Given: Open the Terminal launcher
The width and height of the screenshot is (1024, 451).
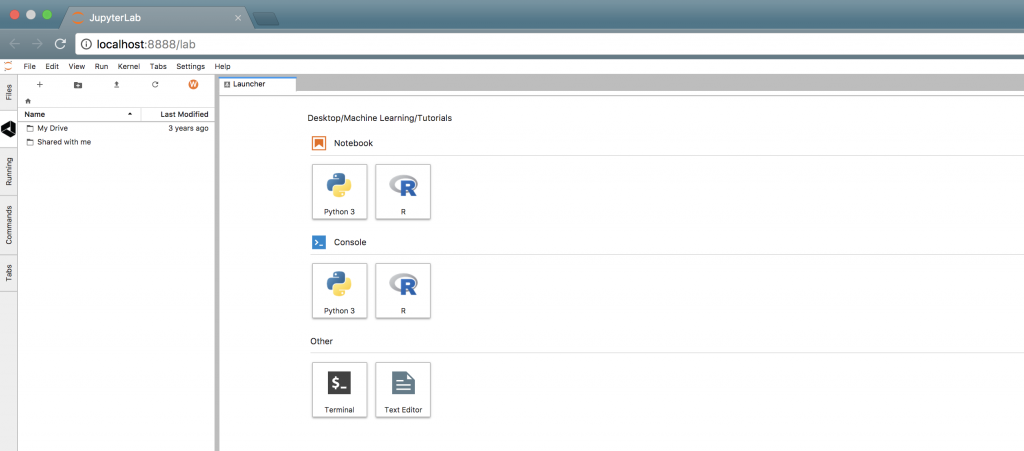Looking at the screenshot, I should pyautogui.click(x=339, y=389).
